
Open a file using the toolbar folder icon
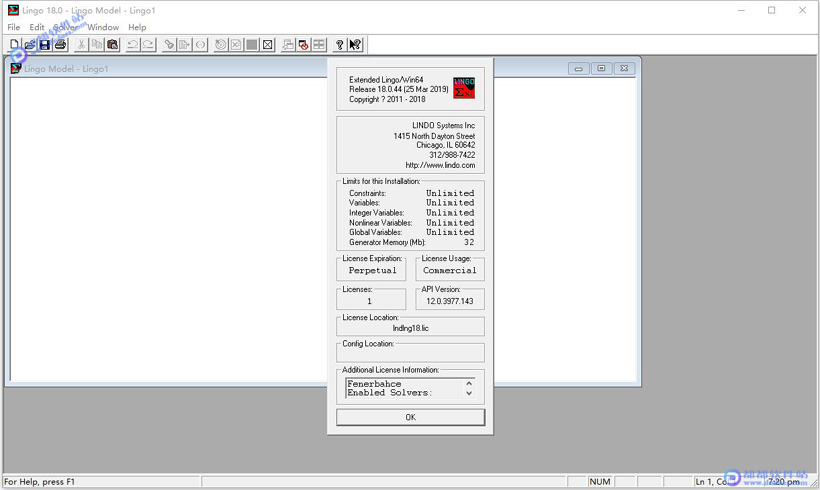30,45
